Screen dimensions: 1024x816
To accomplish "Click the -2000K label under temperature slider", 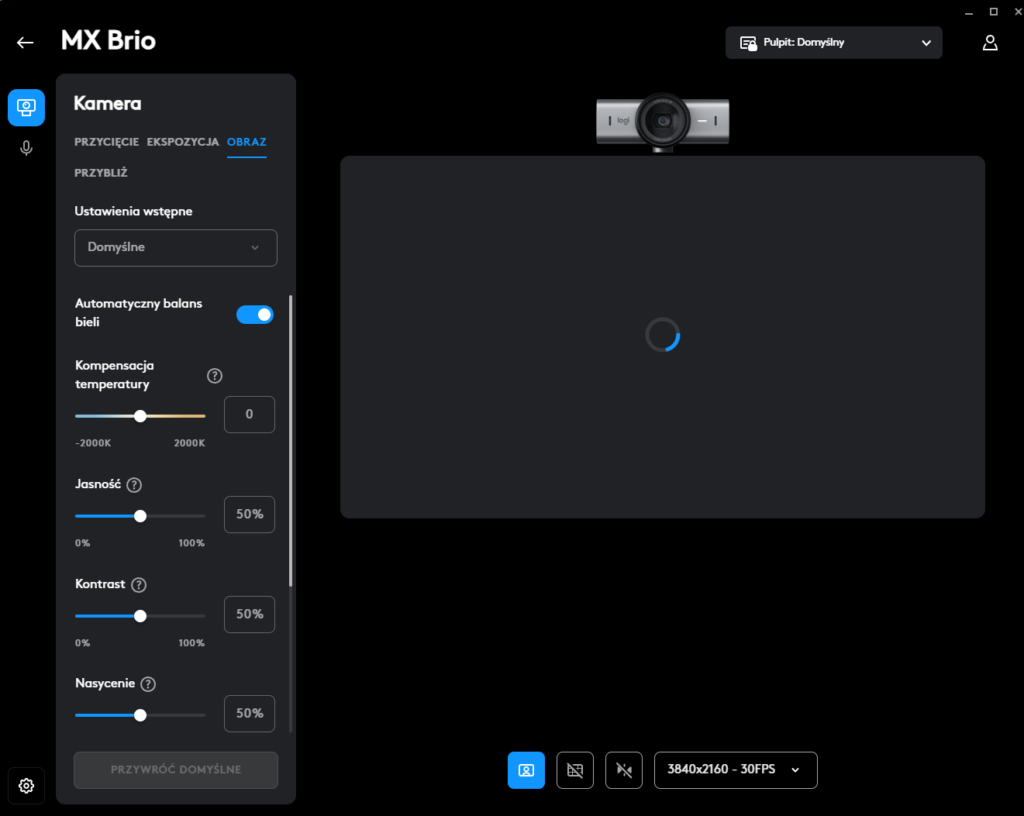I will point(93,443).
